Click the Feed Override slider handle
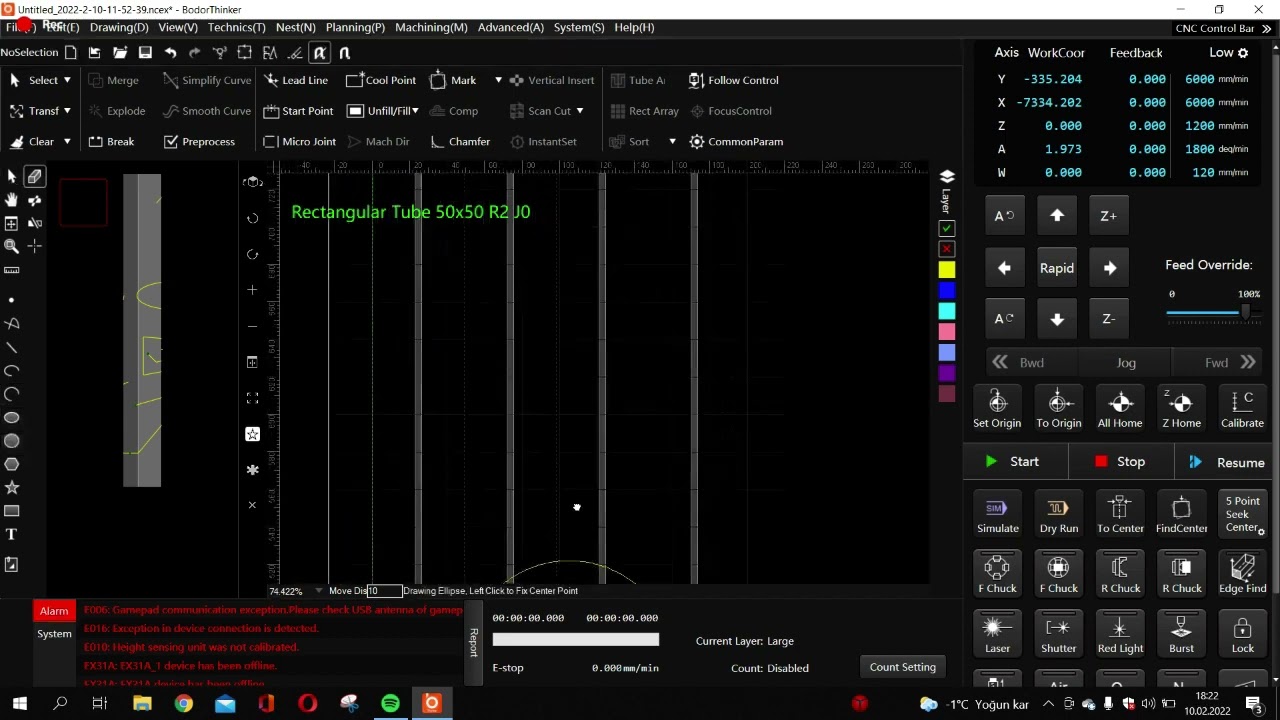The width and height of the screenshot is (1280, 720). [x=1246, y=313]
